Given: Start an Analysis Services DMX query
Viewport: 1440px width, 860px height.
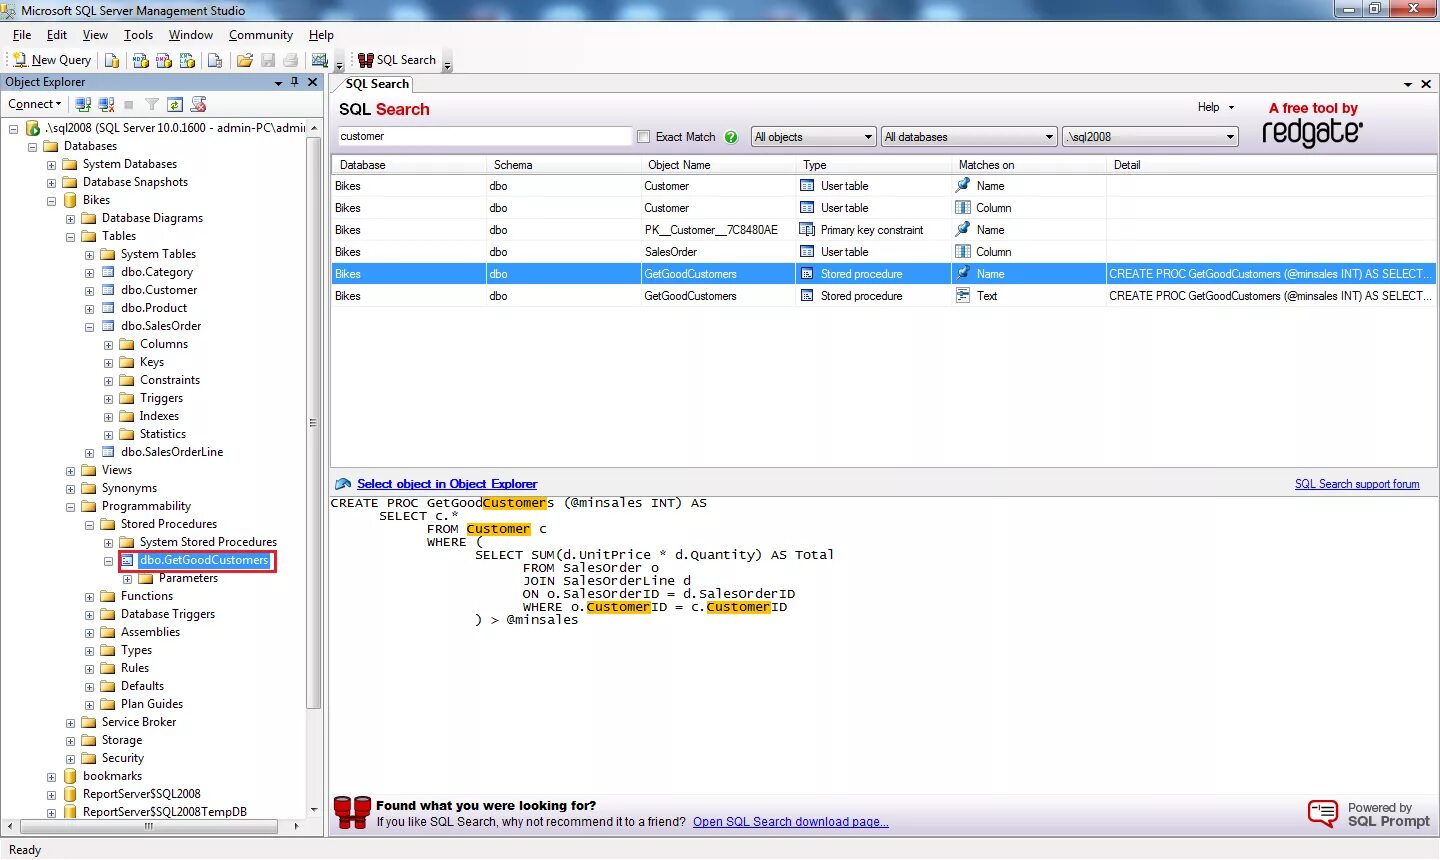Looking at the screenshot, I should point(164,60).
